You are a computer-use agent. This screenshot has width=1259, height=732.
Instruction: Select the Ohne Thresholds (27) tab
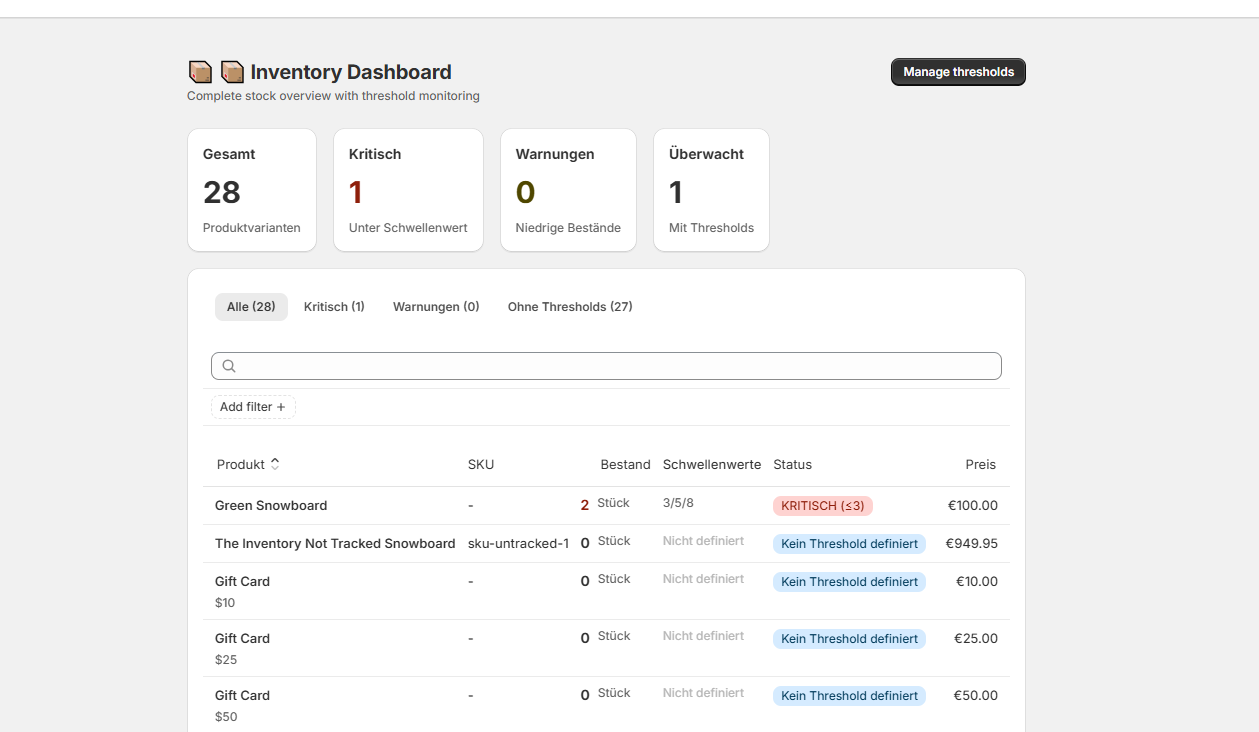570,307
